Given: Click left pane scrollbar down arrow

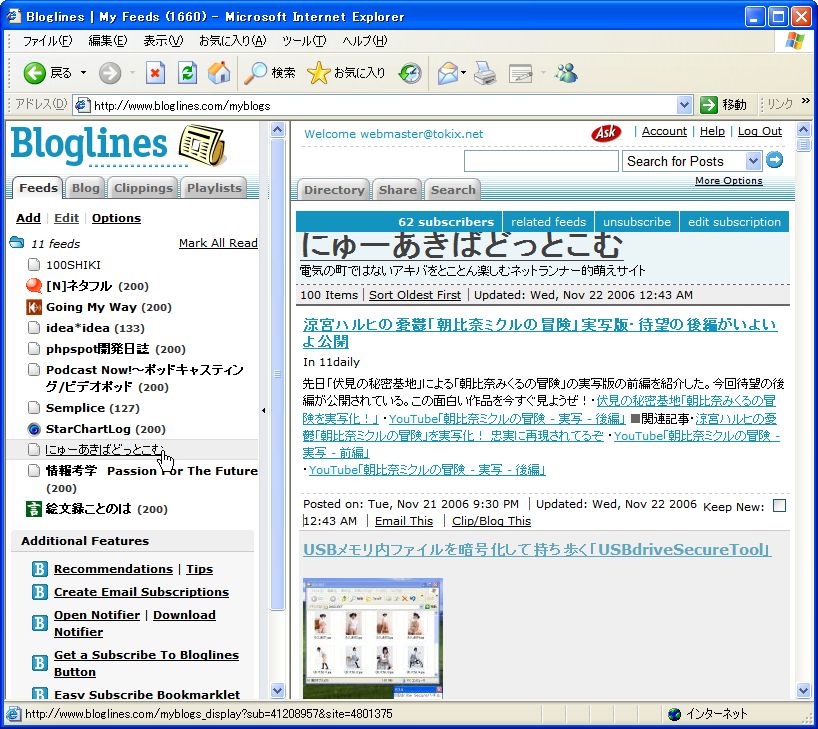Looking at the screenshot, I should 278,691.
